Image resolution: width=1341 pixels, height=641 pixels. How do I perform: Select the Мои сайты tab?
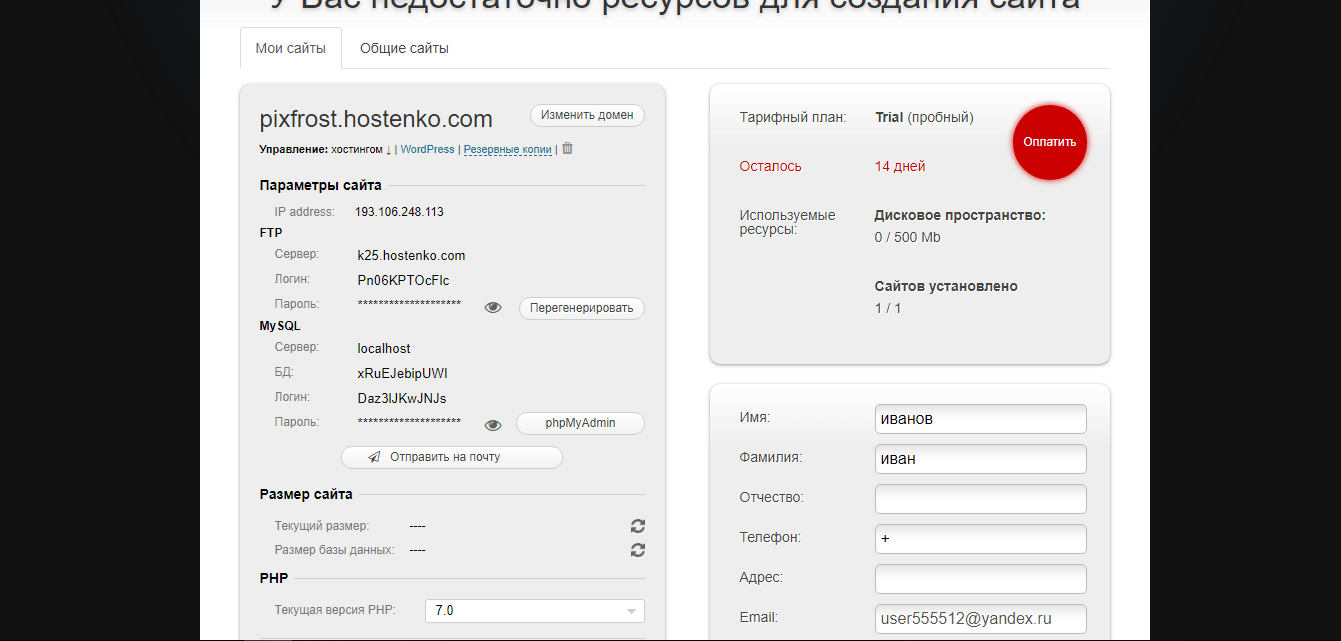click(291, 48)
